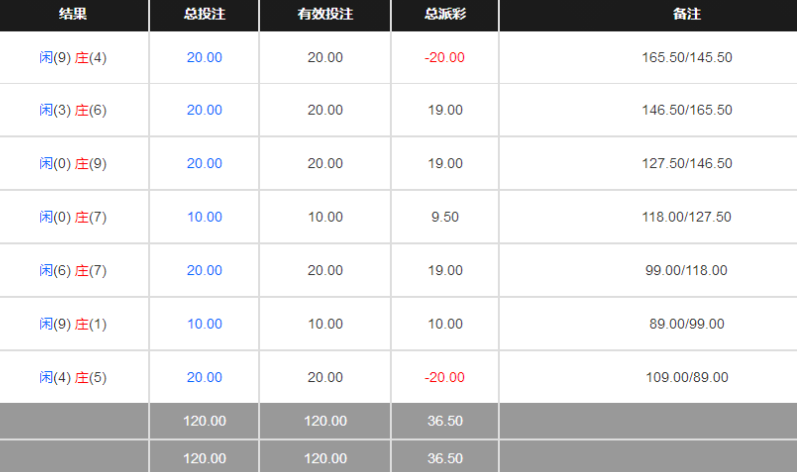Click the 165.50/145.50 remark cell
The width and height of the screenshot is (797, 472).
(687, 57)
